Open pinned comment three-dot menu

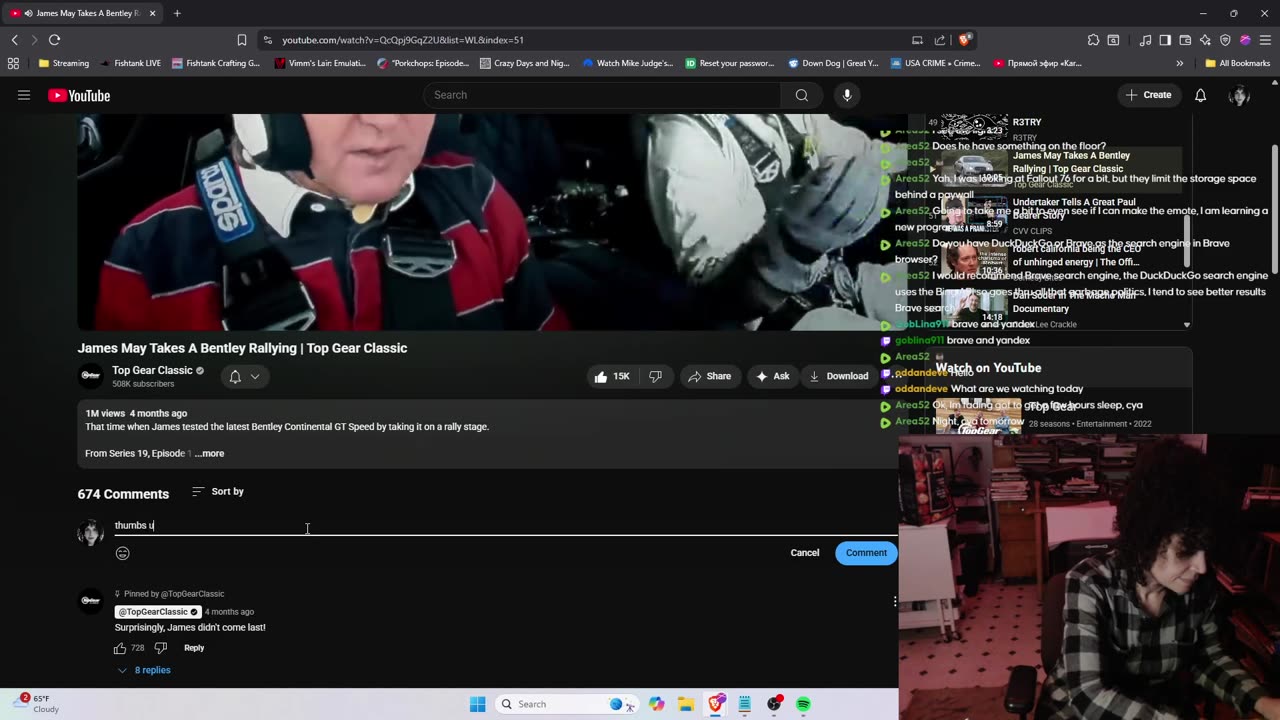pyautogui.click(x=894, y=601)
